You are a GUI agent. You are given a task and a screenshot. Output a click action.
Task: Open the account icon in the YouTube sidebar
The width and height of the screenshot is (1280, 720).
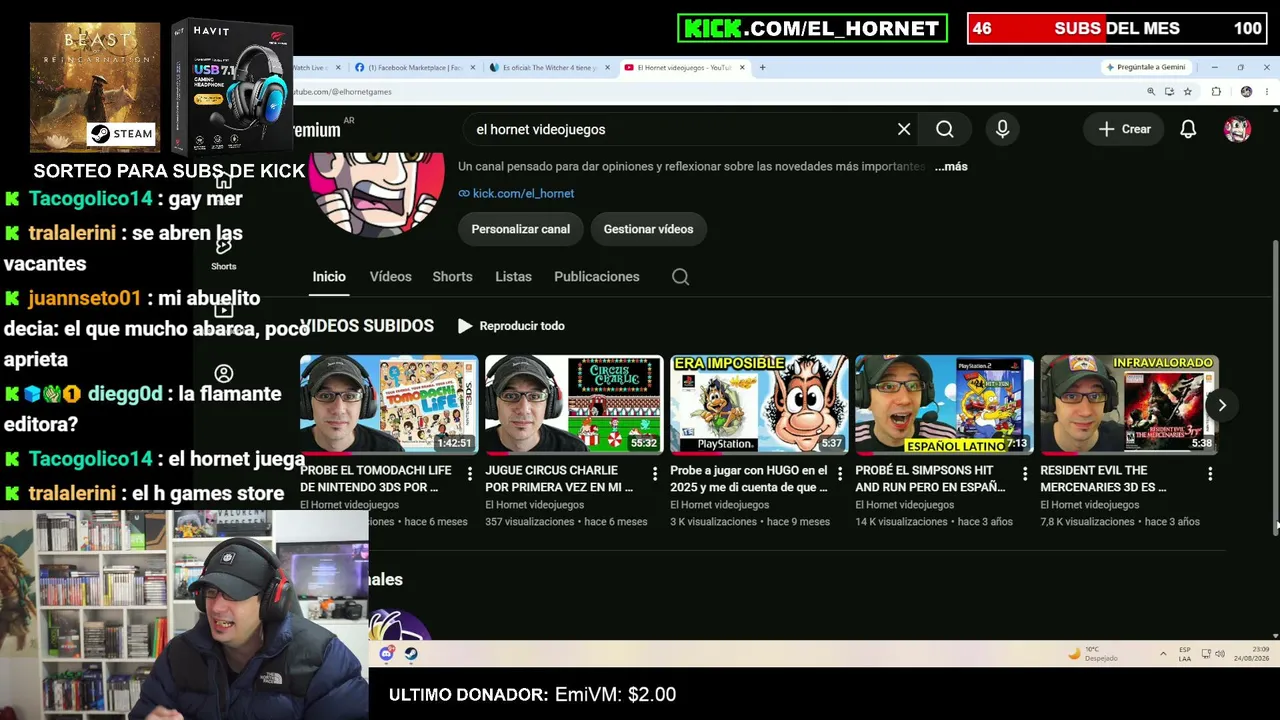pos(224,374)
